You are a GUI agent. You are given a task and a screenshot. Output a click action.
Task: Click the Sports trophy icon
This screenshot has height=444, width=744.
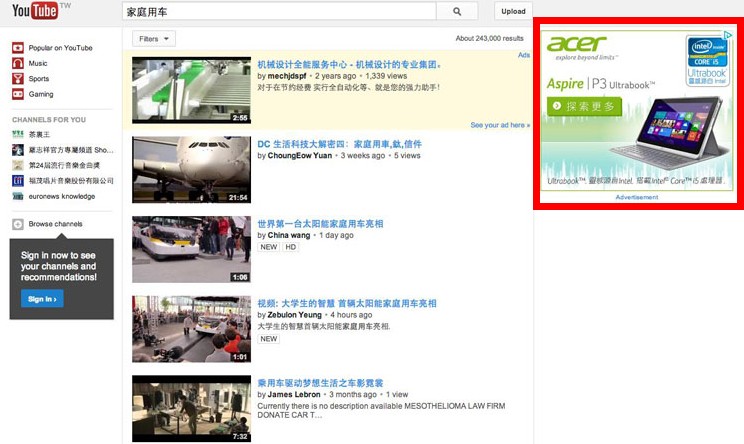coord(18,79)
